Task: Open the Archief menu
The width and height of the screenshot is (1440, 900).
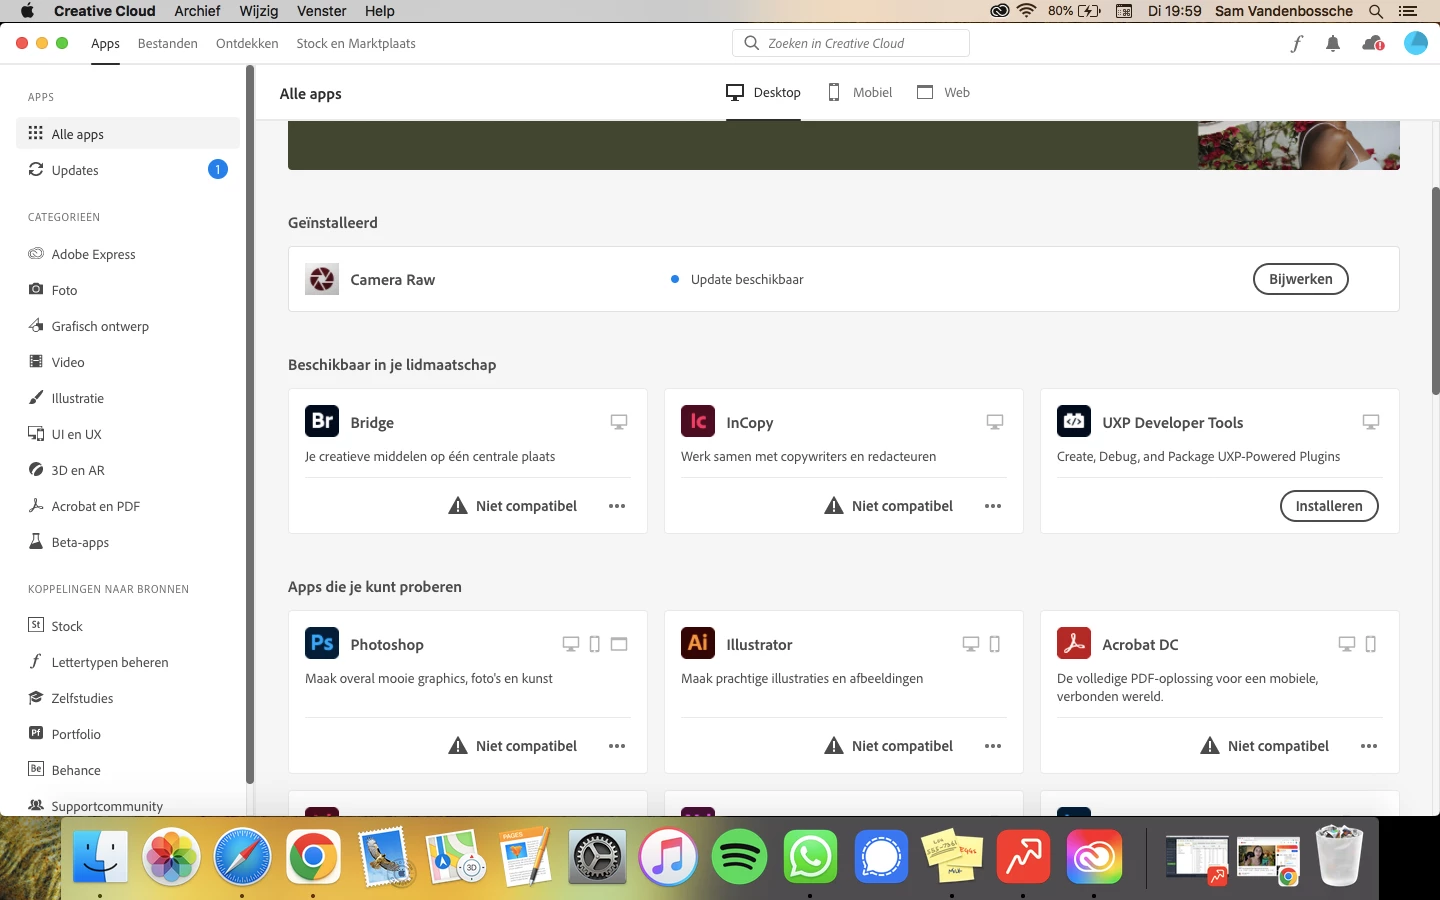Action: pyautogui.click(x=197, y=11)
